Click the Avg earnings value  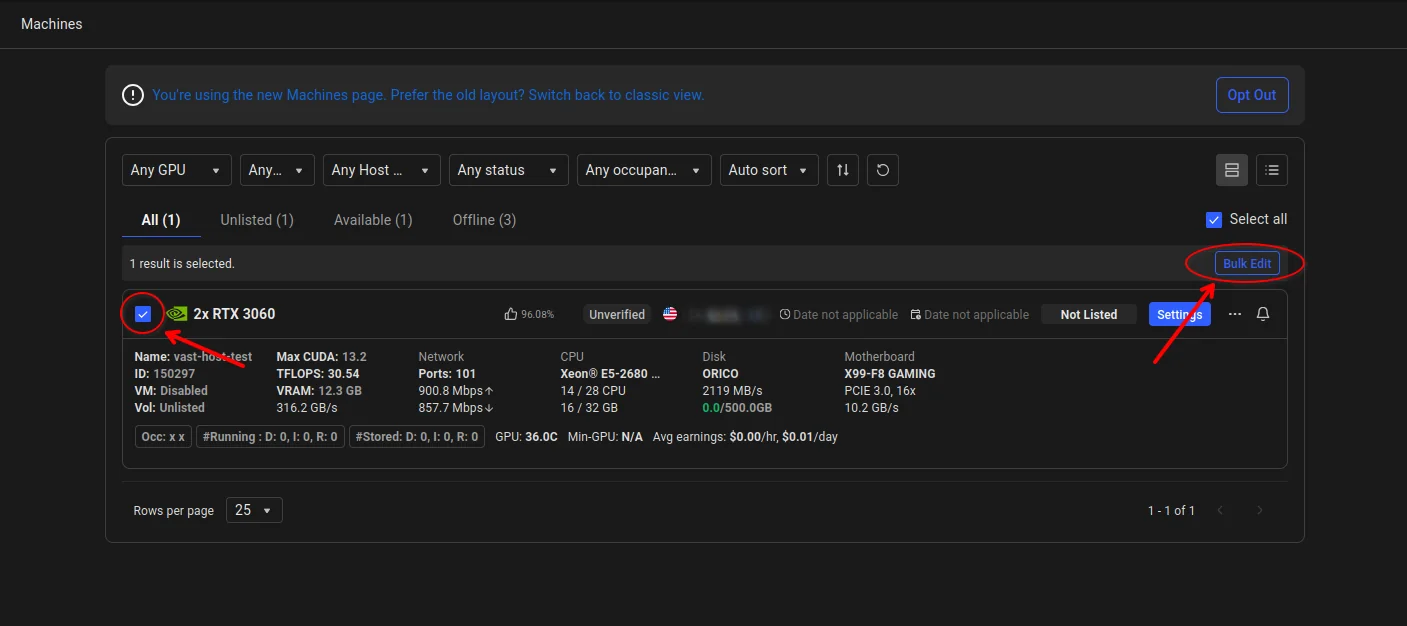[745, 437]
